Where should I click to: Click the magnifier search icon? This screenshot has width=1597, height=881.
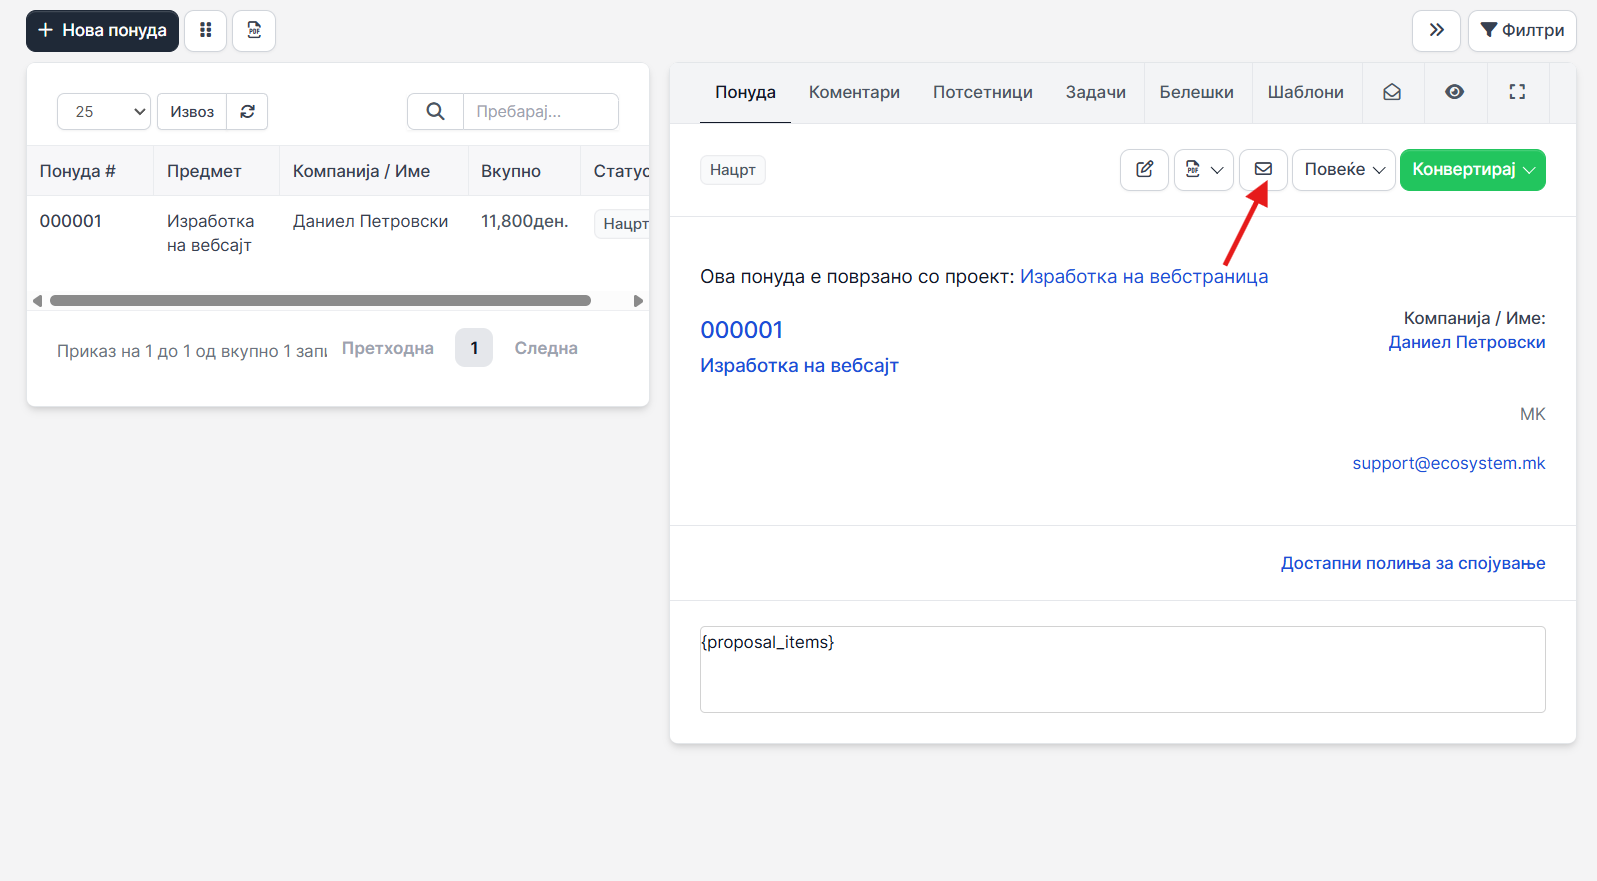click(435, 112)
